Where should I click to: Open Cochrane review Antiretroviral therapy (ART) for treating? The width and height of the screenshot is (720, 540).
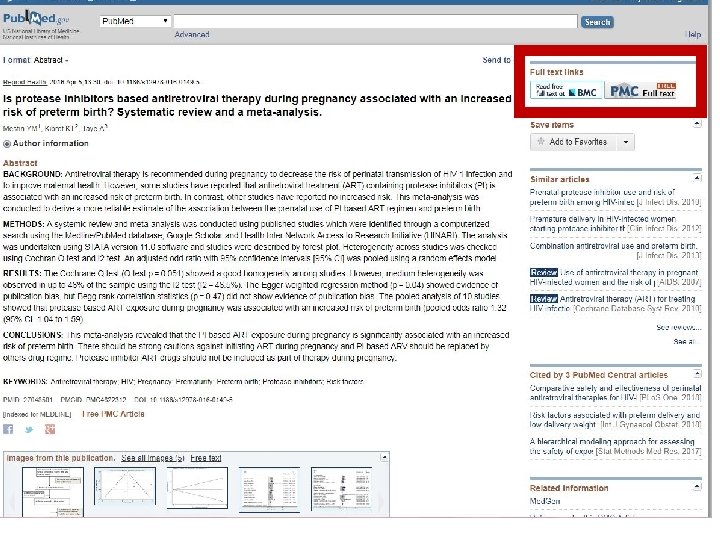tap(615, 304)
